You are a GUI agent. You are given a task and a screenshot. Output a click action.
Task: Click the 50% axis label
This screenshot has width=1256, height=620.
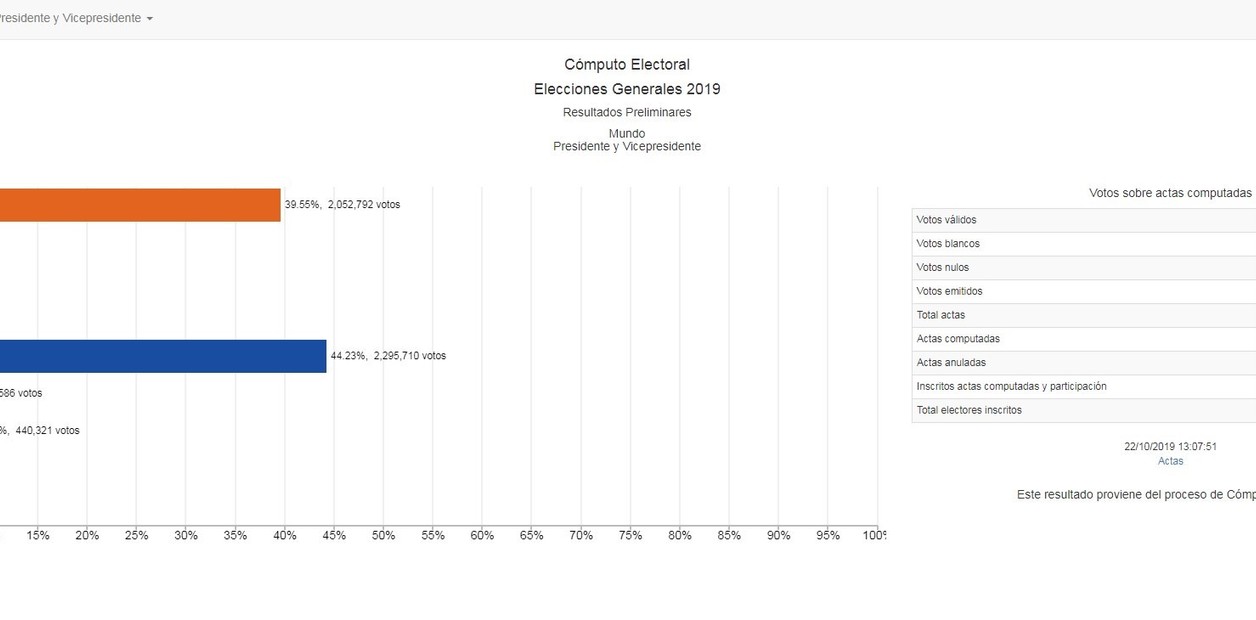pos(384,536)
